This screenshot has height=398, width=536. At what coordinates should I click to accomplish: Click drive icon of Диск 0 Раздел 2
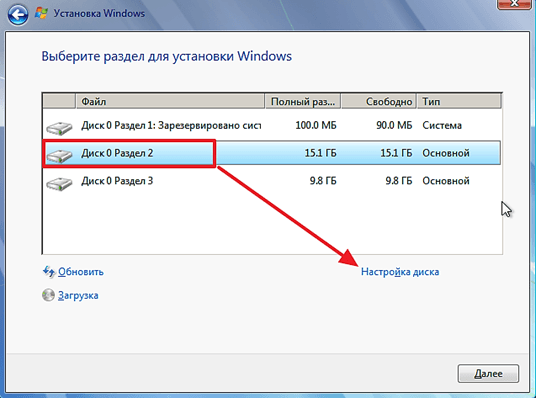(59, 156)
